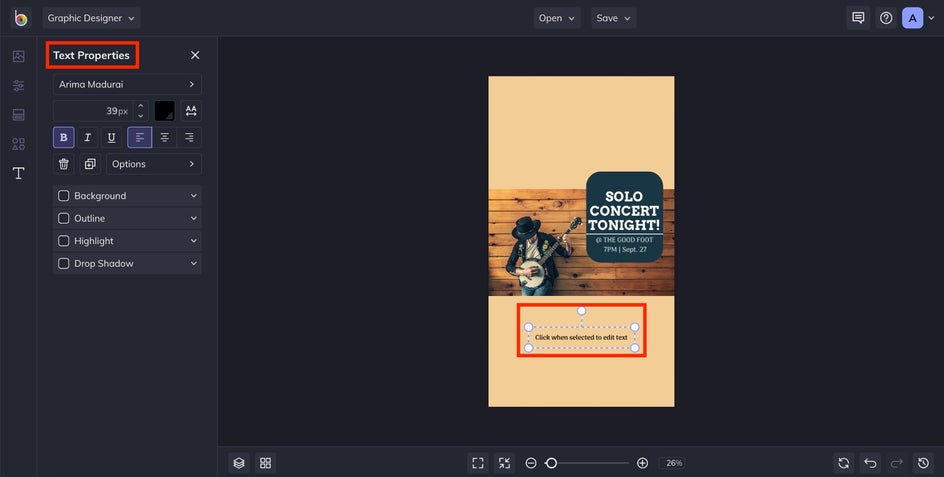Zoom in with the plus icon
The image size is (944, 477).
[642, 463]
